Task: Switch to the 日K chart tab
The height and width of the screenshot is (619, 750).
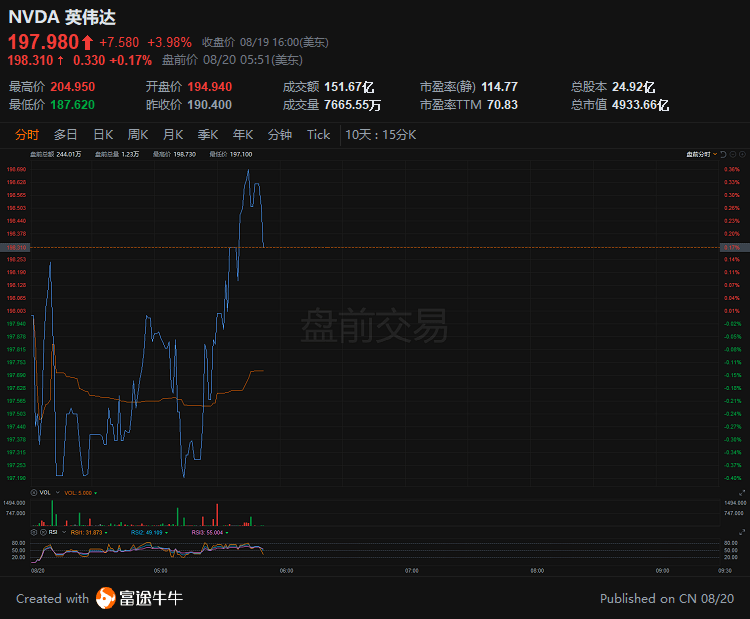Action: pos(103,135)
